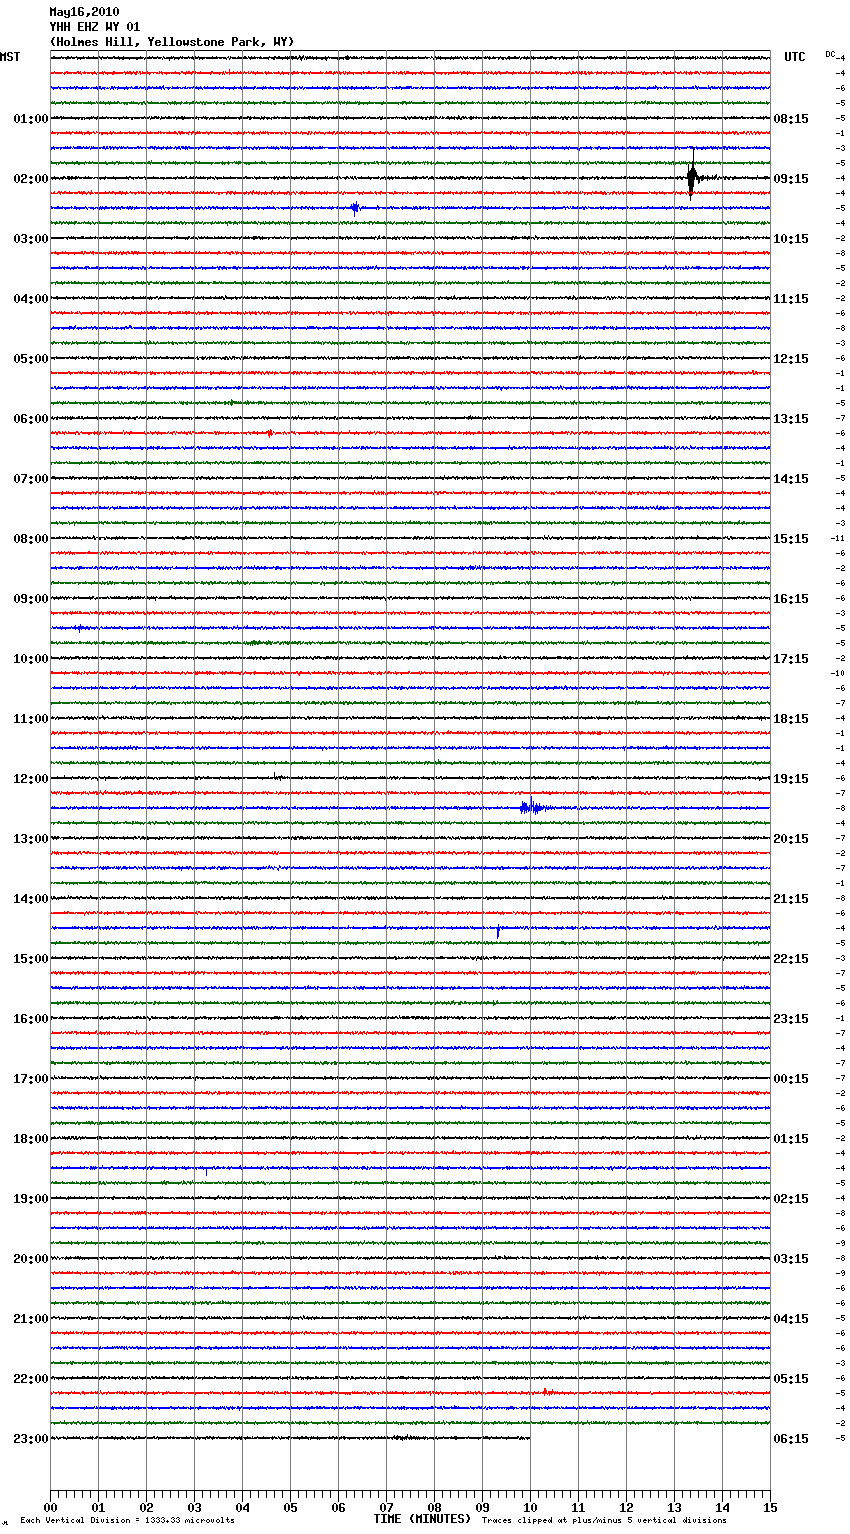Screen dimensions: 850x1534
Task: Click the date May16,2010 in the header
Action: click(84, 12)
